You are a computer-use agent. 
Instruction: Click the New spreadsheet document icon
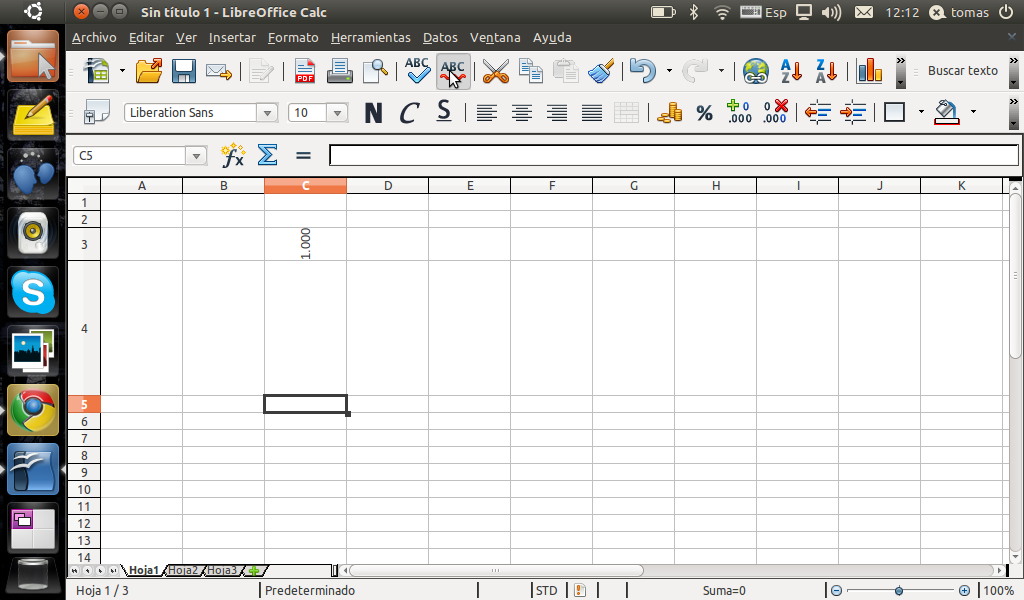click(97, 71)
